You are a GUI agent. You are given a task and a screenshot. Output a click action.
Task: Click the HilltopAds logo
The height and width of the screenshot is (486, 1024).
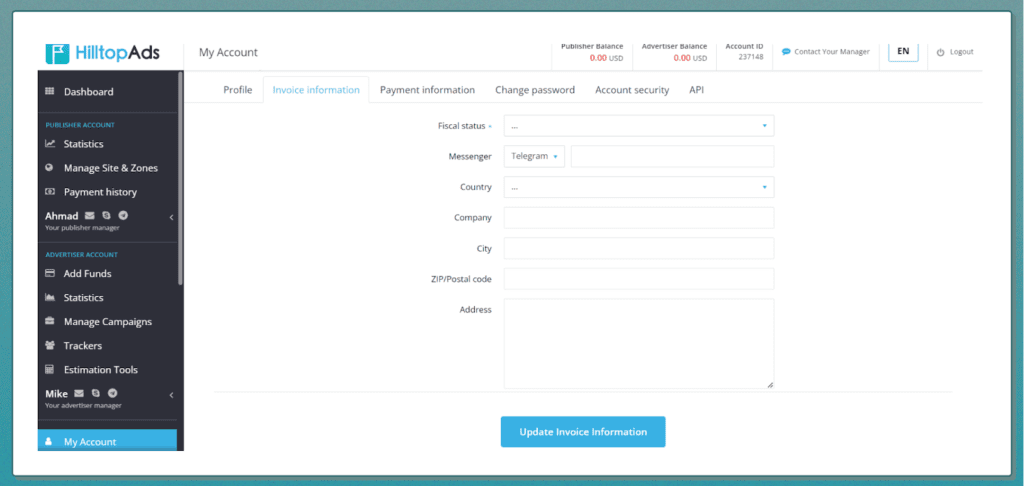tap(102, 52)
